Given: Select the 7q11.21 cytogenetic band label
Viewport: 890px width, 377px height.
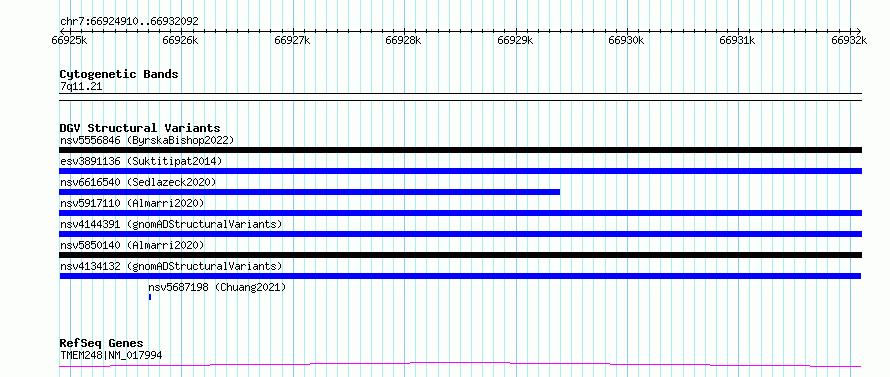Looking at the screenshot, I should [81, 86].
